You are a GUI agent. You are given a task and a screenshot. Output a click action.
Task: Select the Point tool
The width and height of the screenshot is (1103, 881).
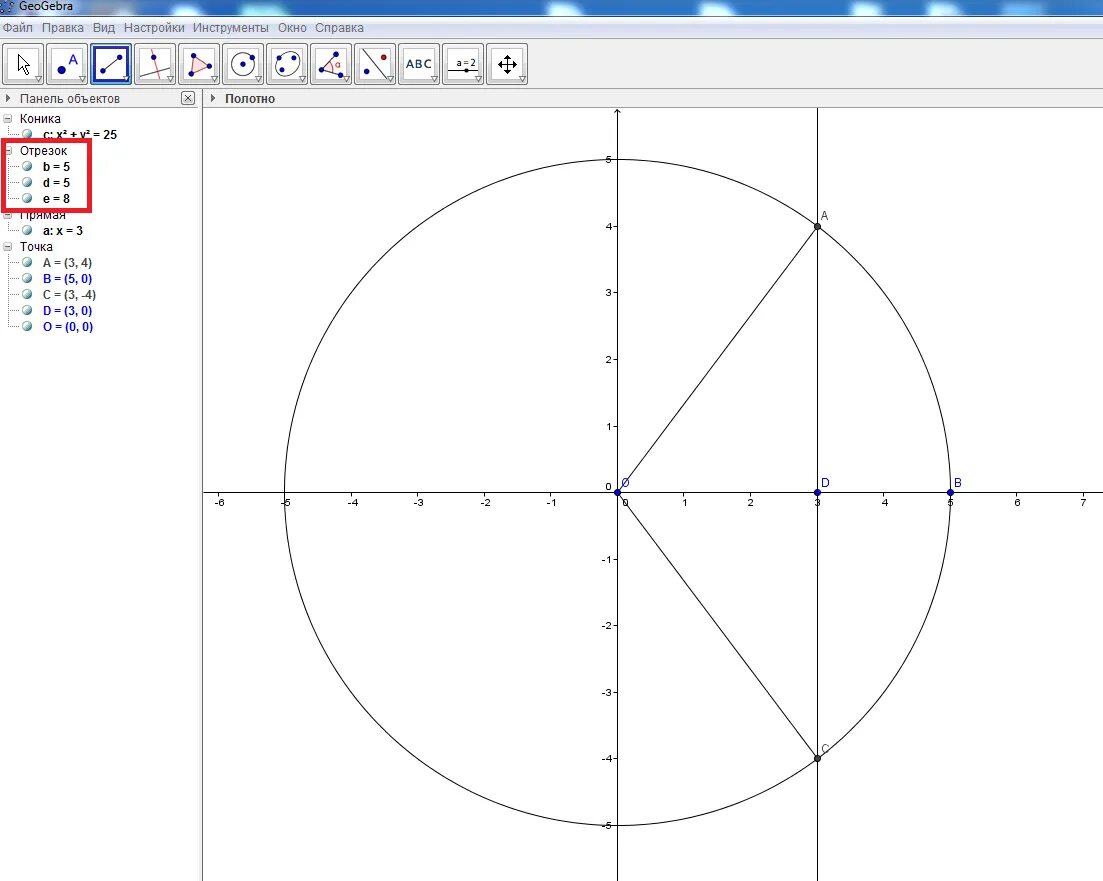pos(67,63)
